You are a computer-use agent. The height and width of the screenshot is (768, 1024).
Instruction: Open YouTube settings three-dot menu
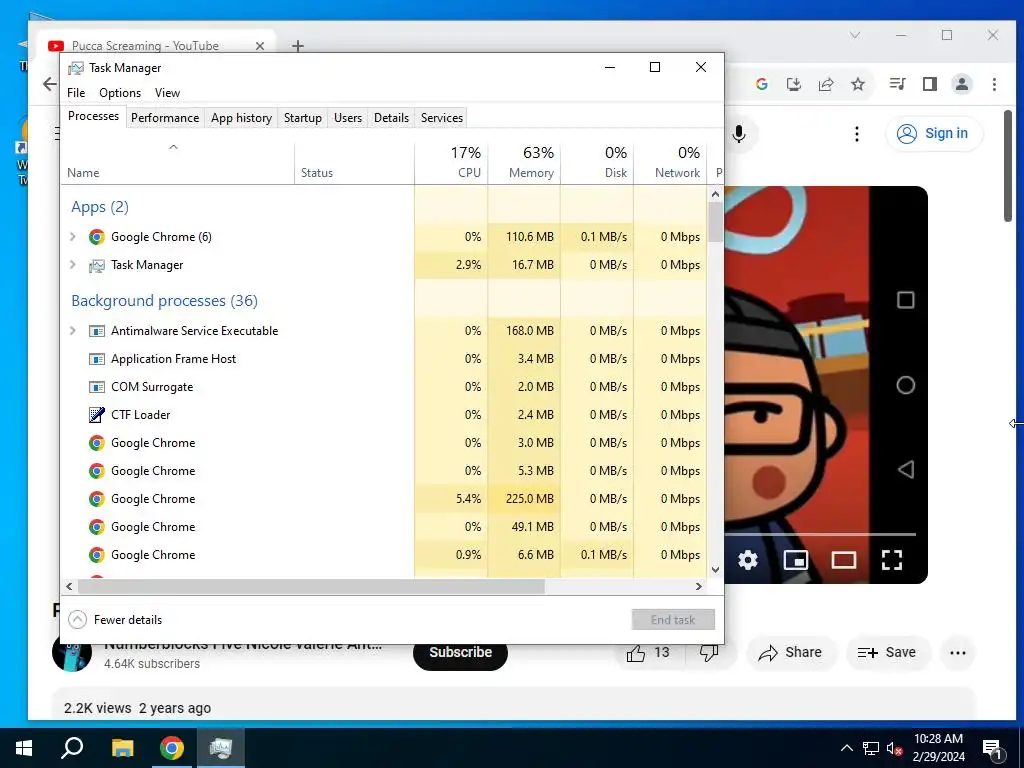tap(857, 134)
